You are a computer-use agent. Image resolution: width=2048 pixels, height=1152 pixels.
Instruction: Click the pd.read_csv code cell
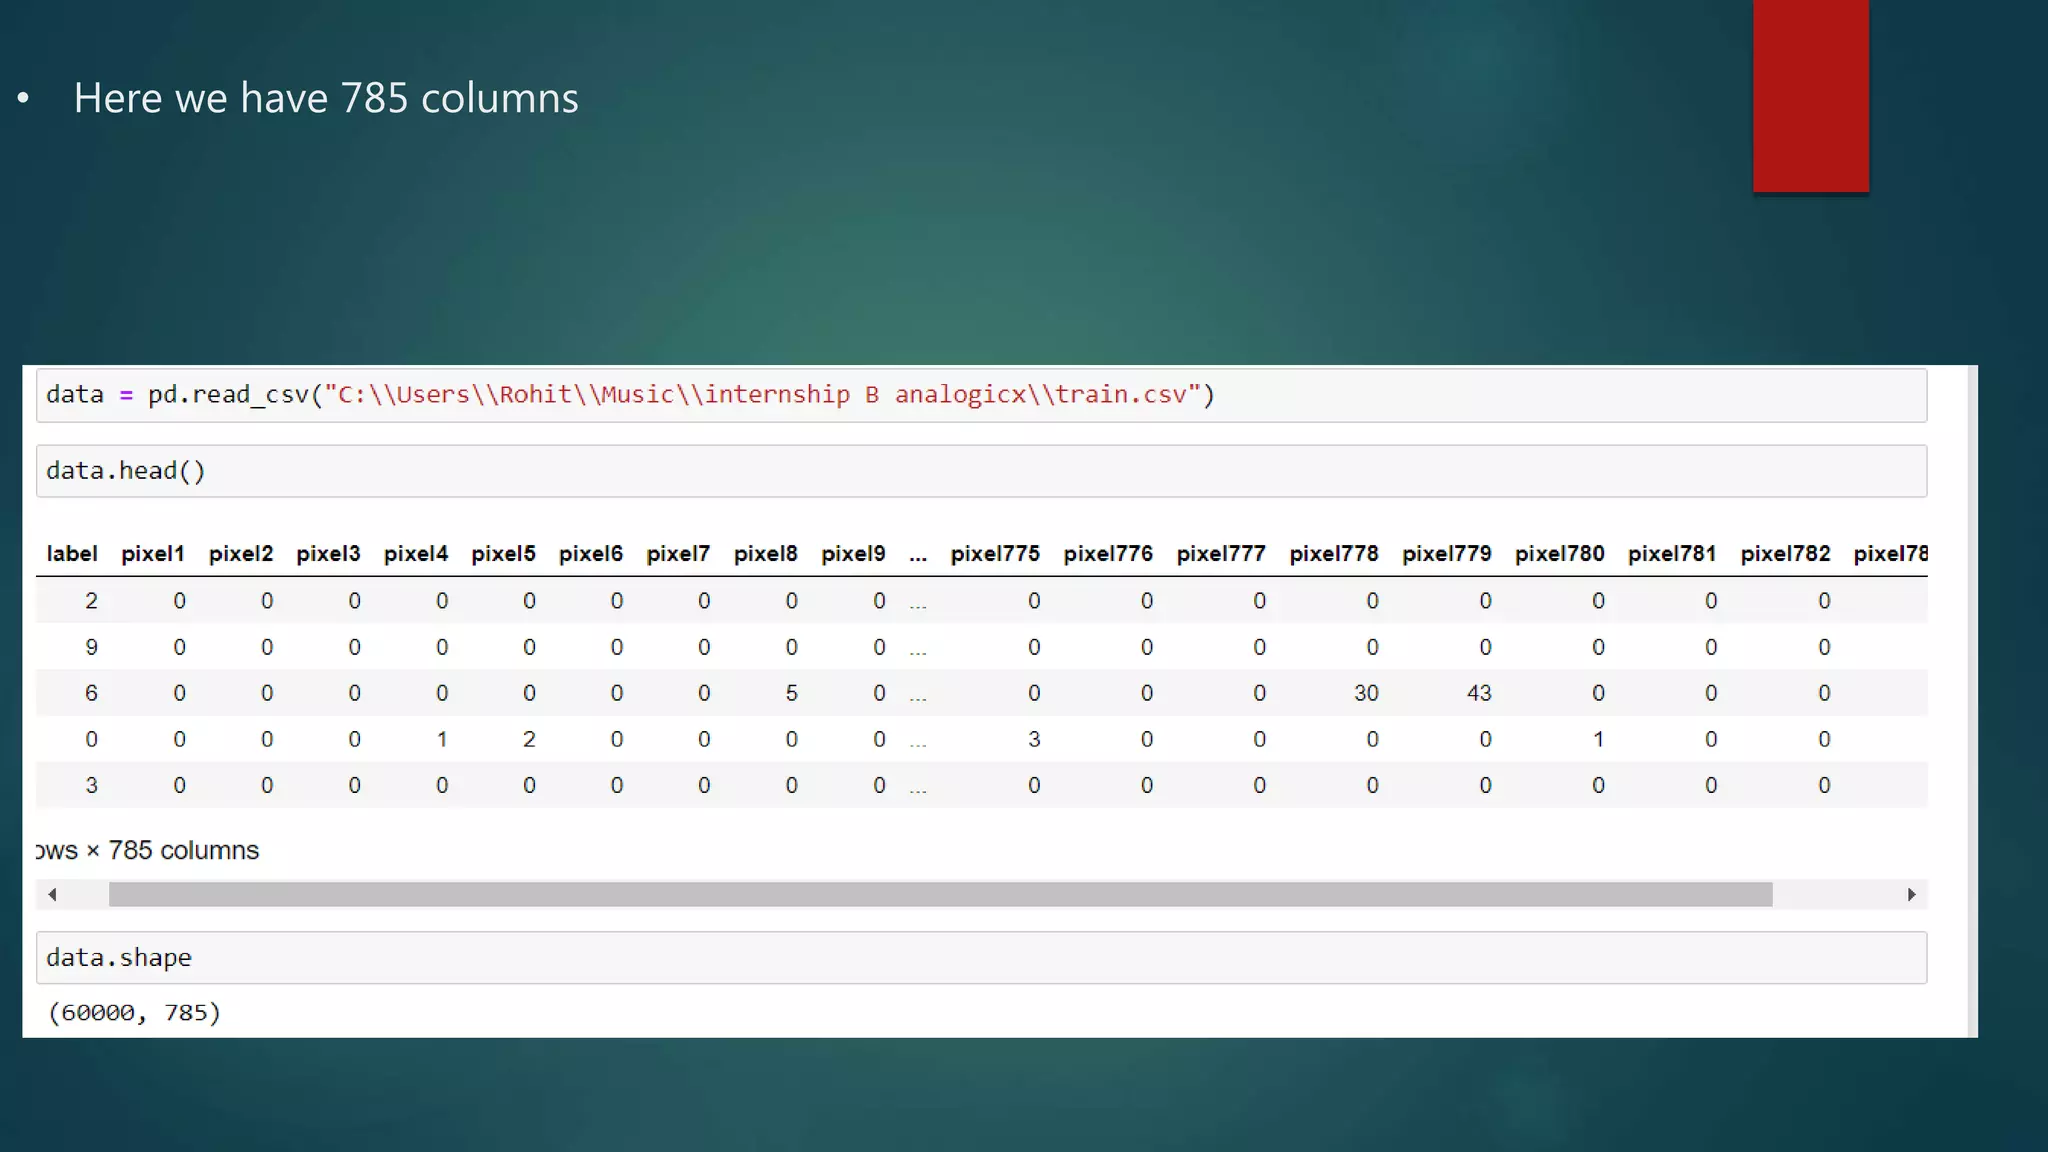(981, 395)
